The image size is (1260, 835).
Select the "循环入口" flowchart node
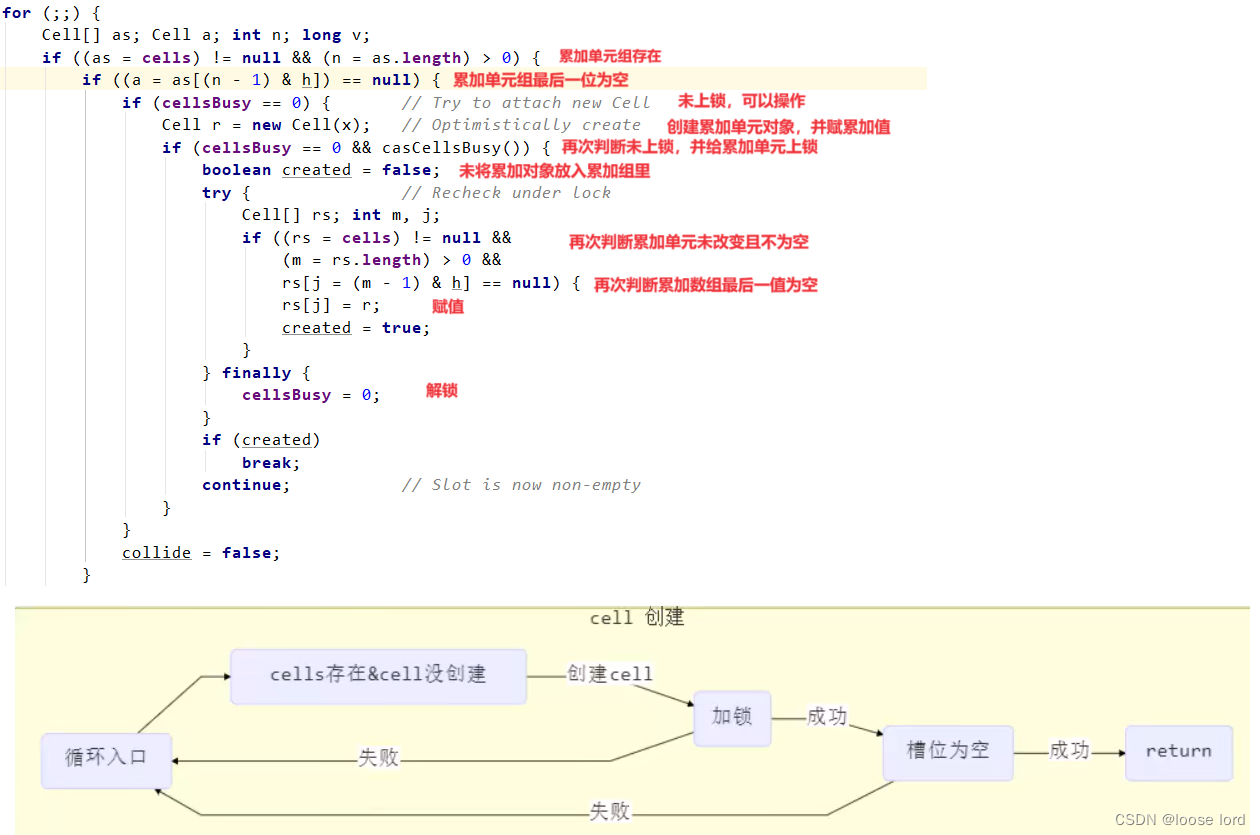[106, 760]
